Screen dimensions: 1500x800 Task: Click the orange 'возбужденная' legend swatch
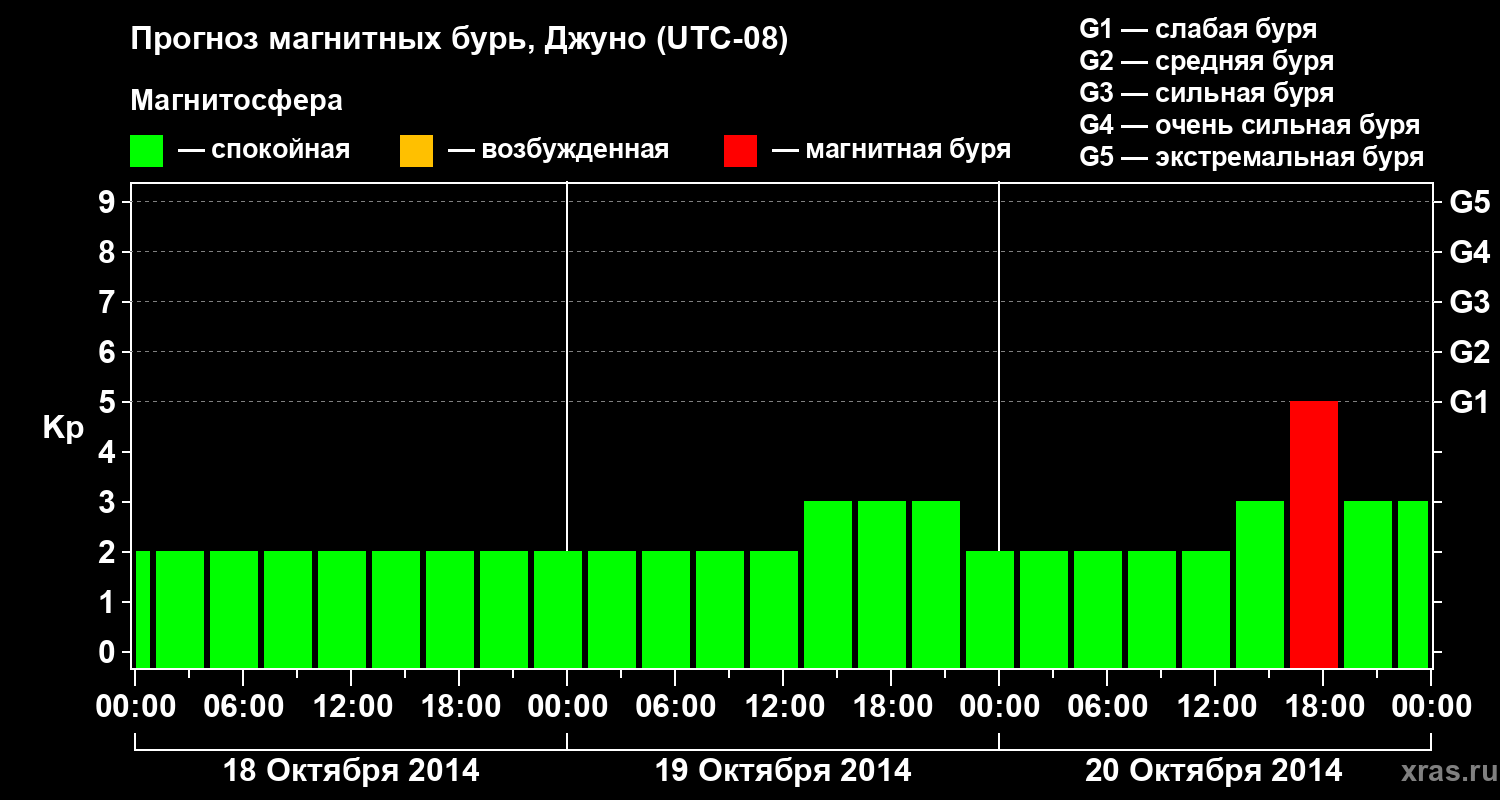[416, 151]
